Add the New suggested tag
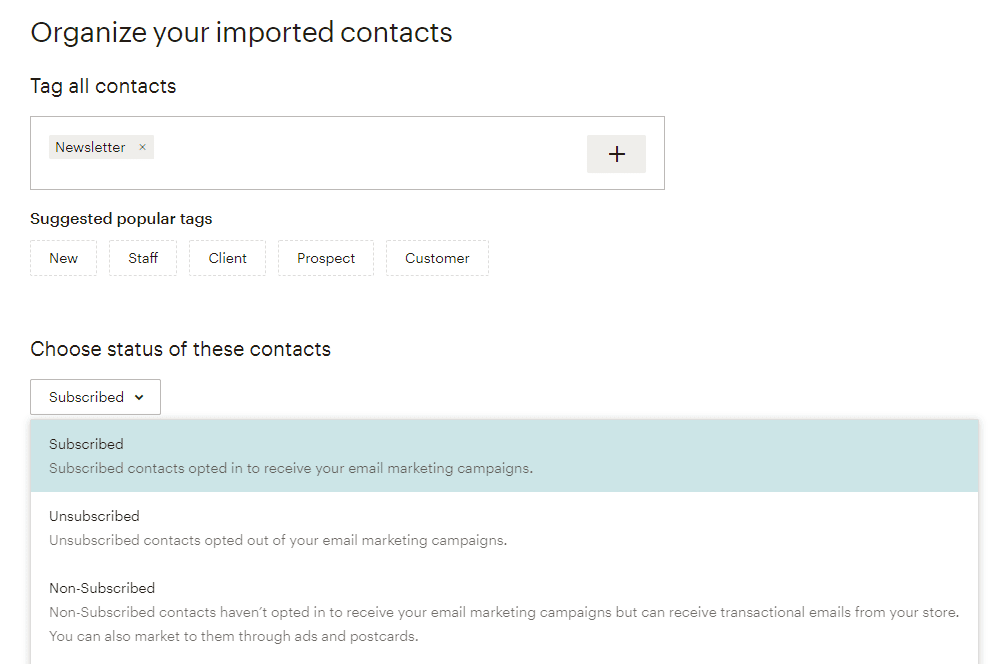 63,257
